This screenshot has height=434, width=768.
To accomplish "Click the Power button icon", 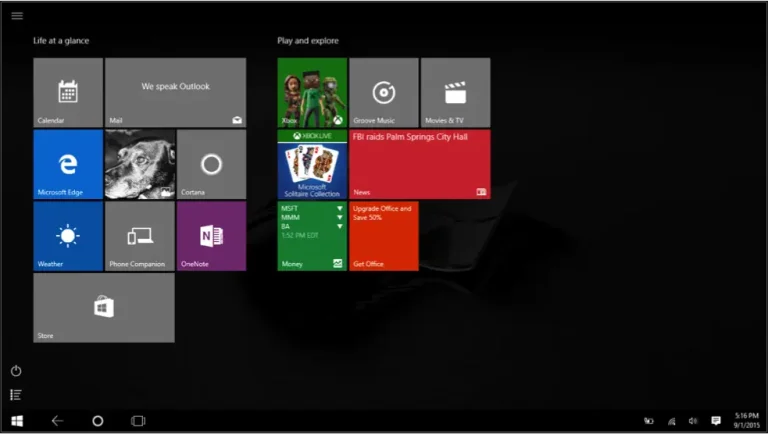I will pos(16,371).
